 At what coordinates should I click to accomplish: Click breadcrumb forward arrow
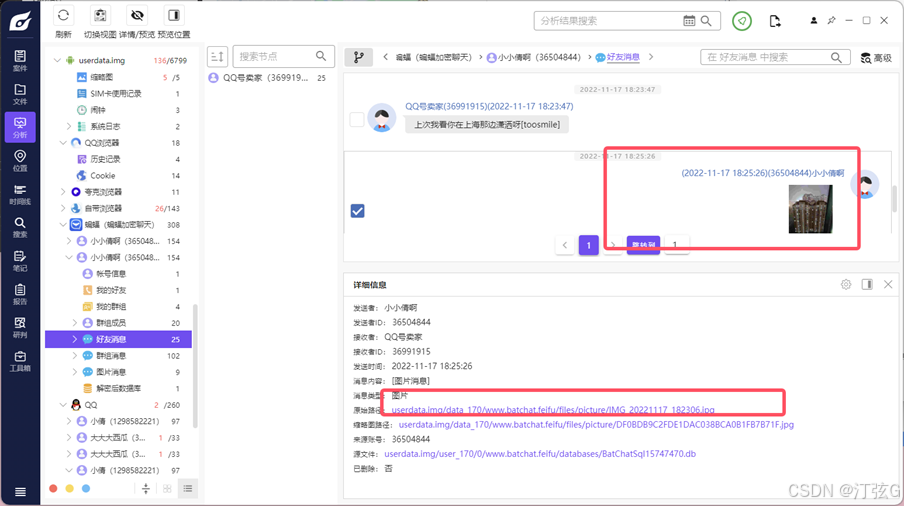651,57
